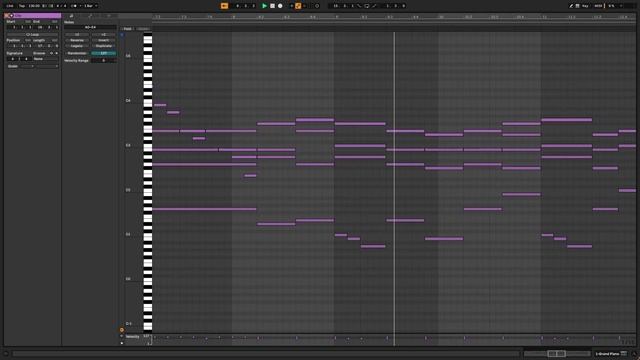
Task: Open the Notes tab icon in the clip panel
Action: [71, 16]
